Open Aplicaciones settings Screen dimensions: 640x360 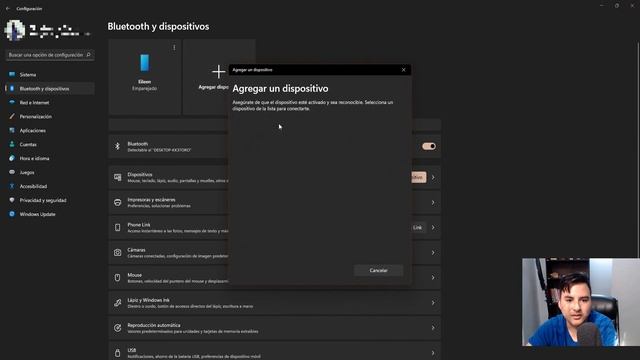point(50,131)
